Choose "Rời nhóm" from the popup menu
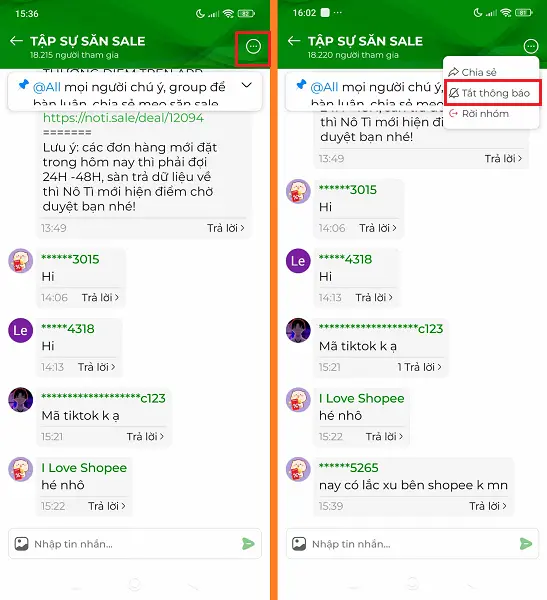The width and height of the screenshot is (547, 600). click(479, 114)
